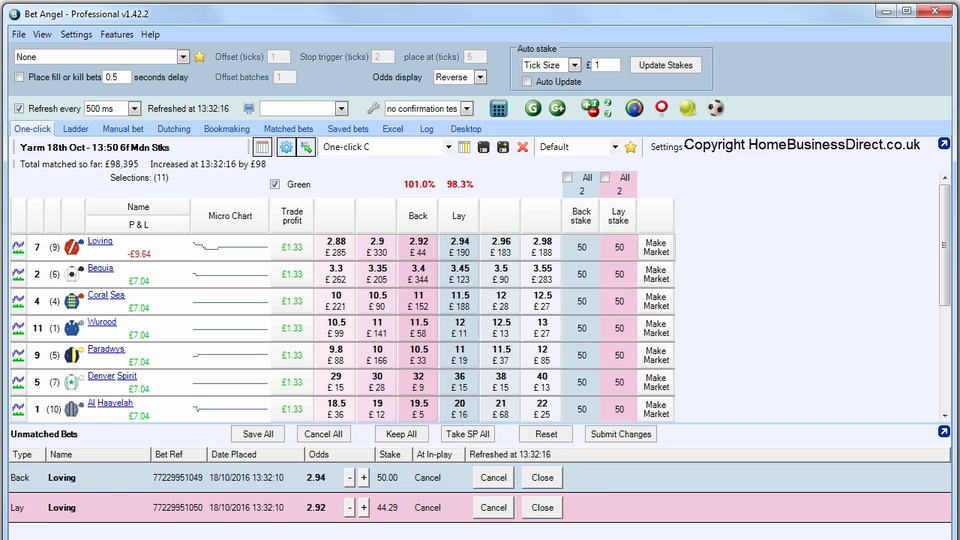Increase odds with plus on Back Loving bet
The width and height of the screenshot is (960, 540).
tap(364, 478)
